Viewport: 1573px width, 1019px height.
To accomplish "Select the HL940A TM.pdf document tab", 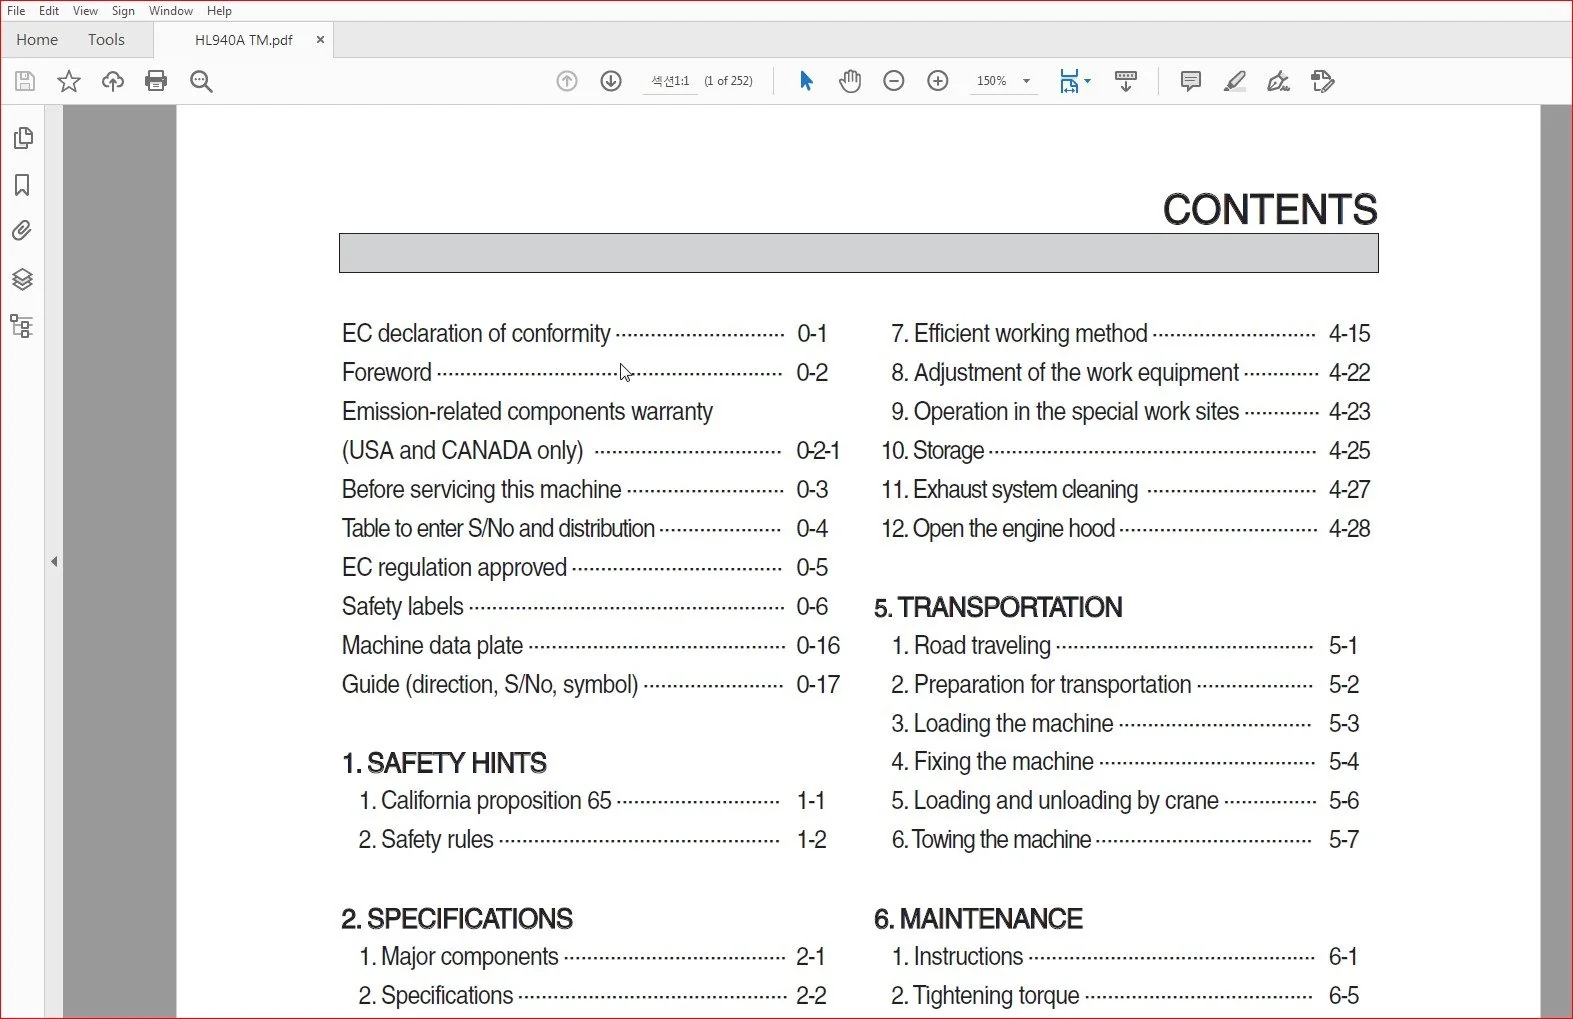I will point(243,40).
